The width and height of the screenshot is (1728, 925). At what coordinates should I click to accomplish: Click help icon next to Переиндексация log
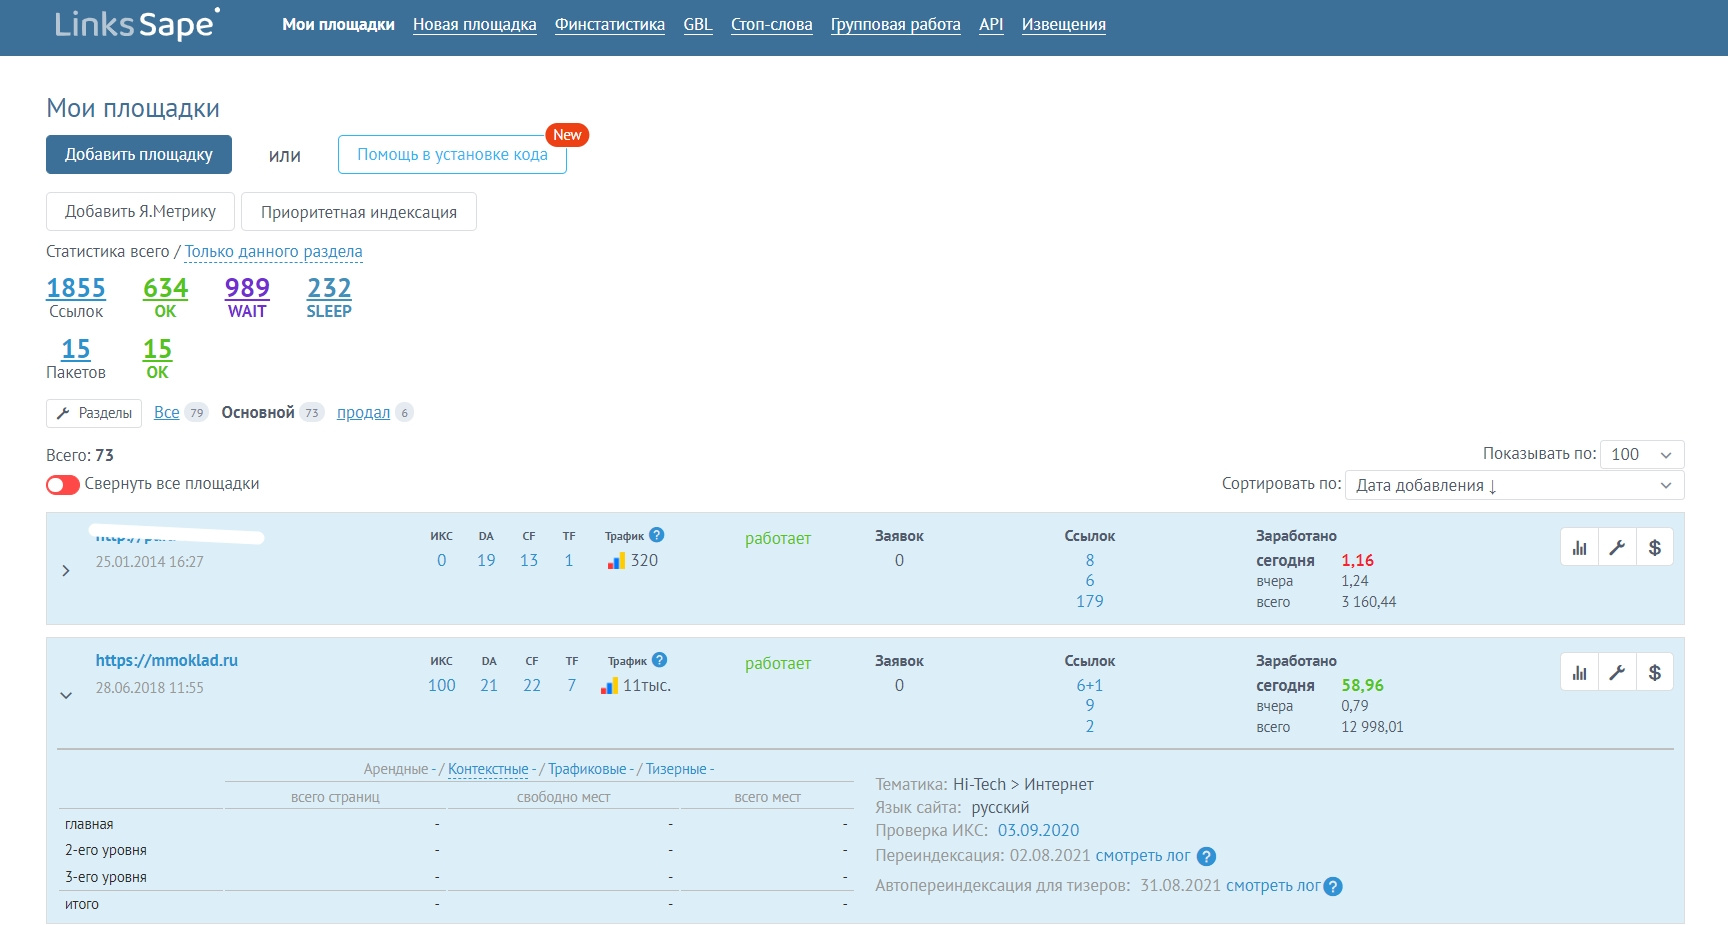(x=1206, y=856)
